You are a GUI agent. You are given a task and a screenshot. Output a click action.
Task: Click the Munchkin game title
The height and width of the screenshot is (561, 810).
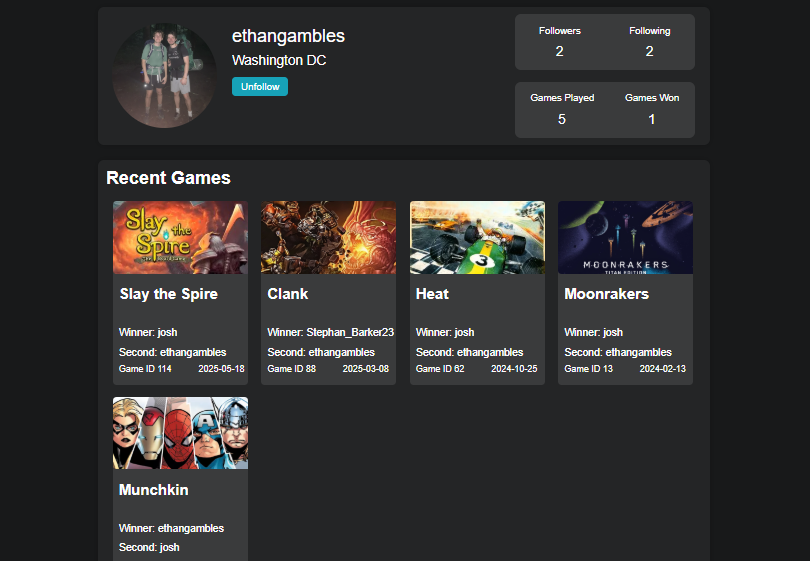coord(153,490)
